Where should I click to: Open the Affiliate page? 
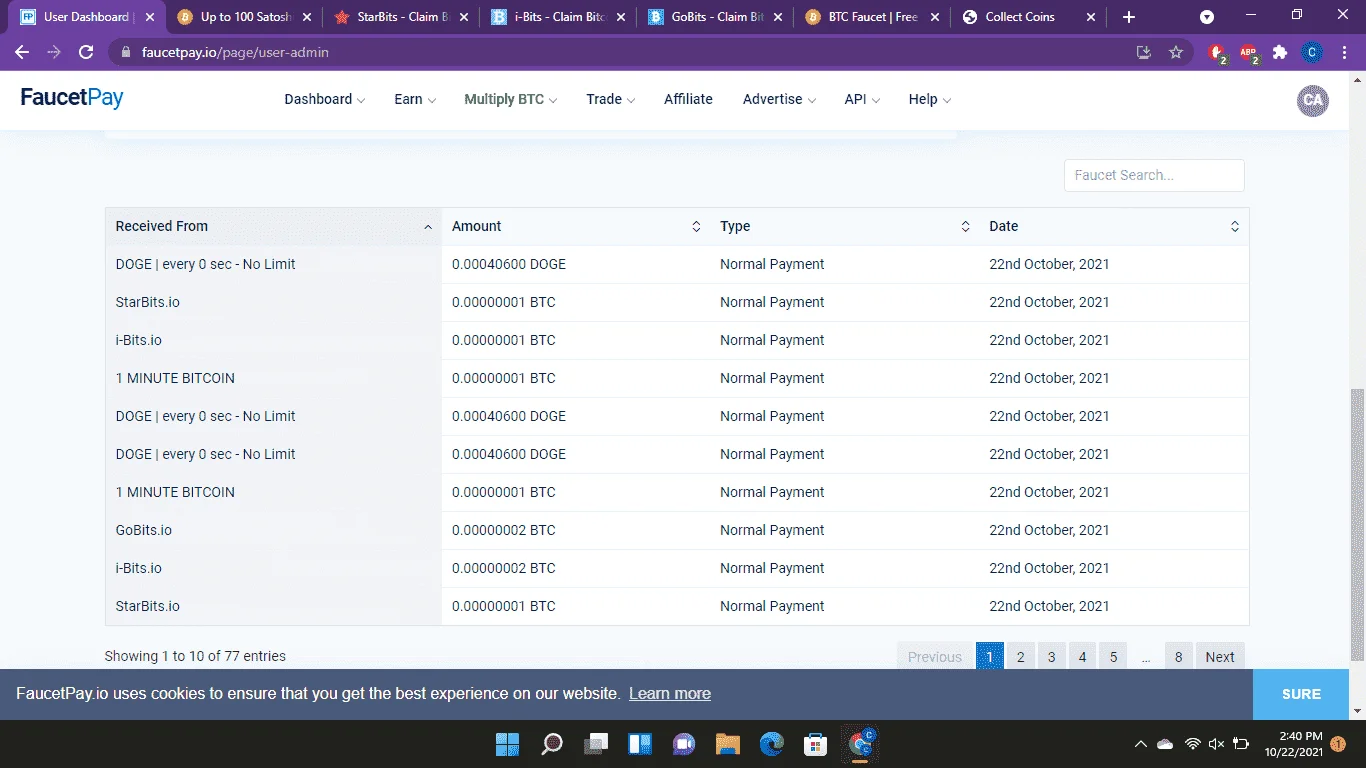pyautogui.click(x=688, y=99)
